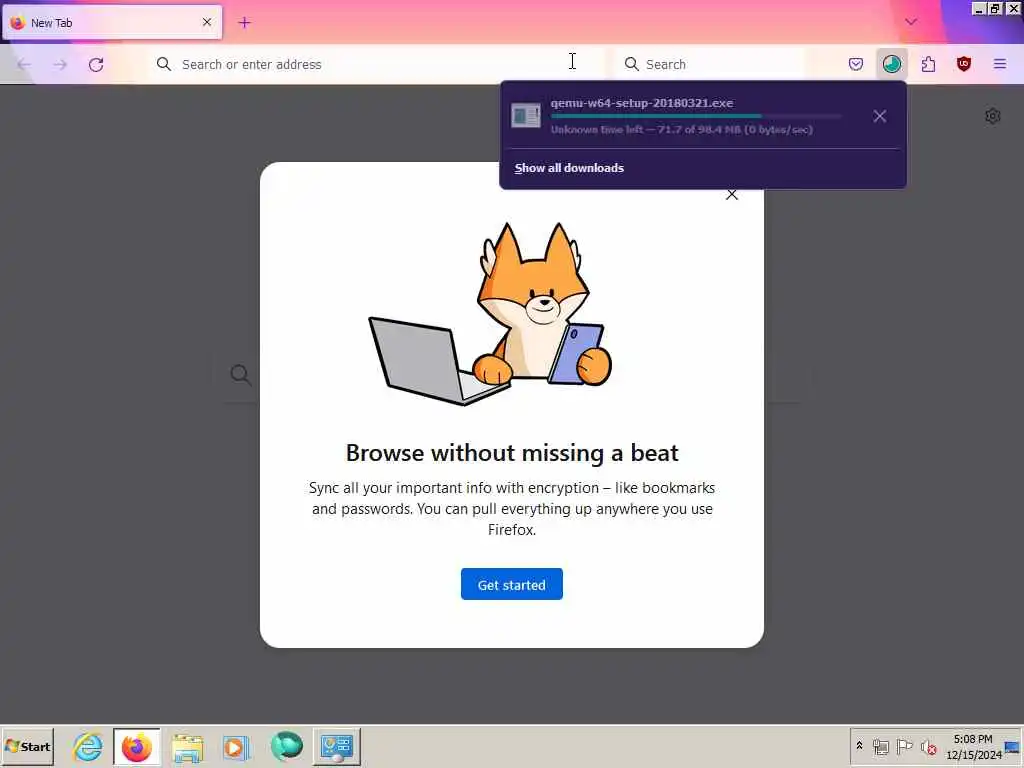Viewport: 1024px width, 768px height.
Task: Open the uBlock Origin shield icon
Action: pyautogui.click(x=964, y=64)
